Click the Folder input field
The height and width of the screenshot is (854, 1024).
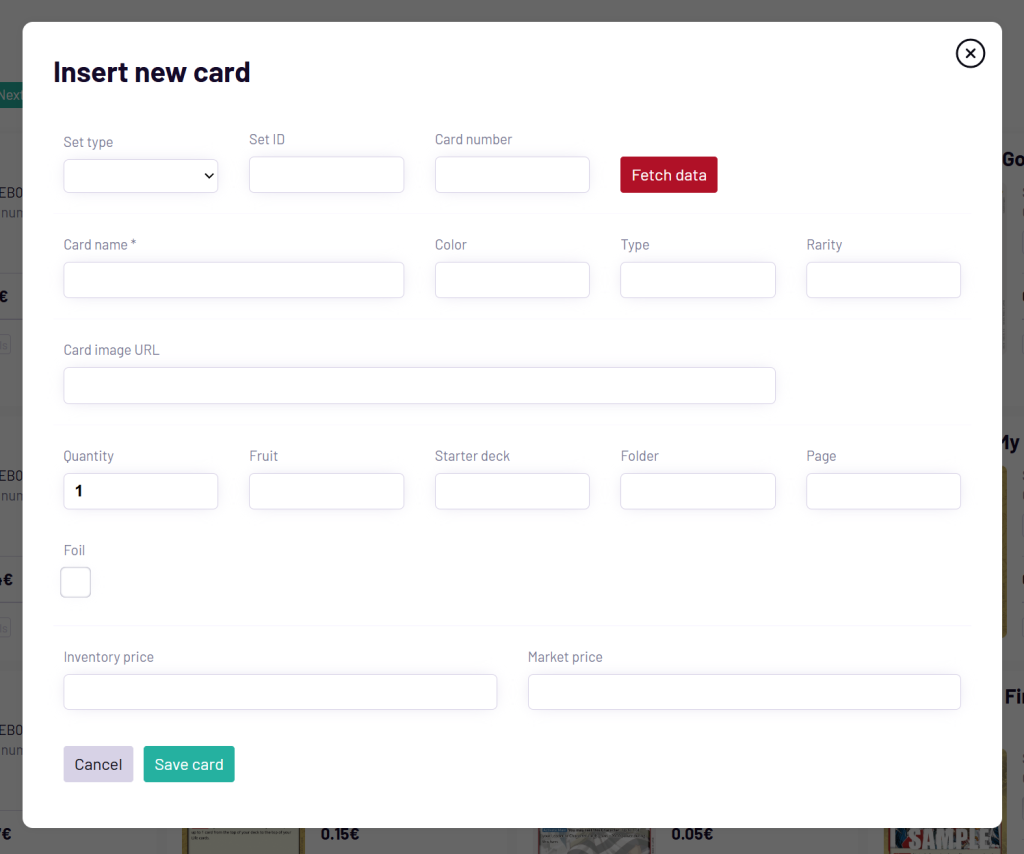coord(697,491)
